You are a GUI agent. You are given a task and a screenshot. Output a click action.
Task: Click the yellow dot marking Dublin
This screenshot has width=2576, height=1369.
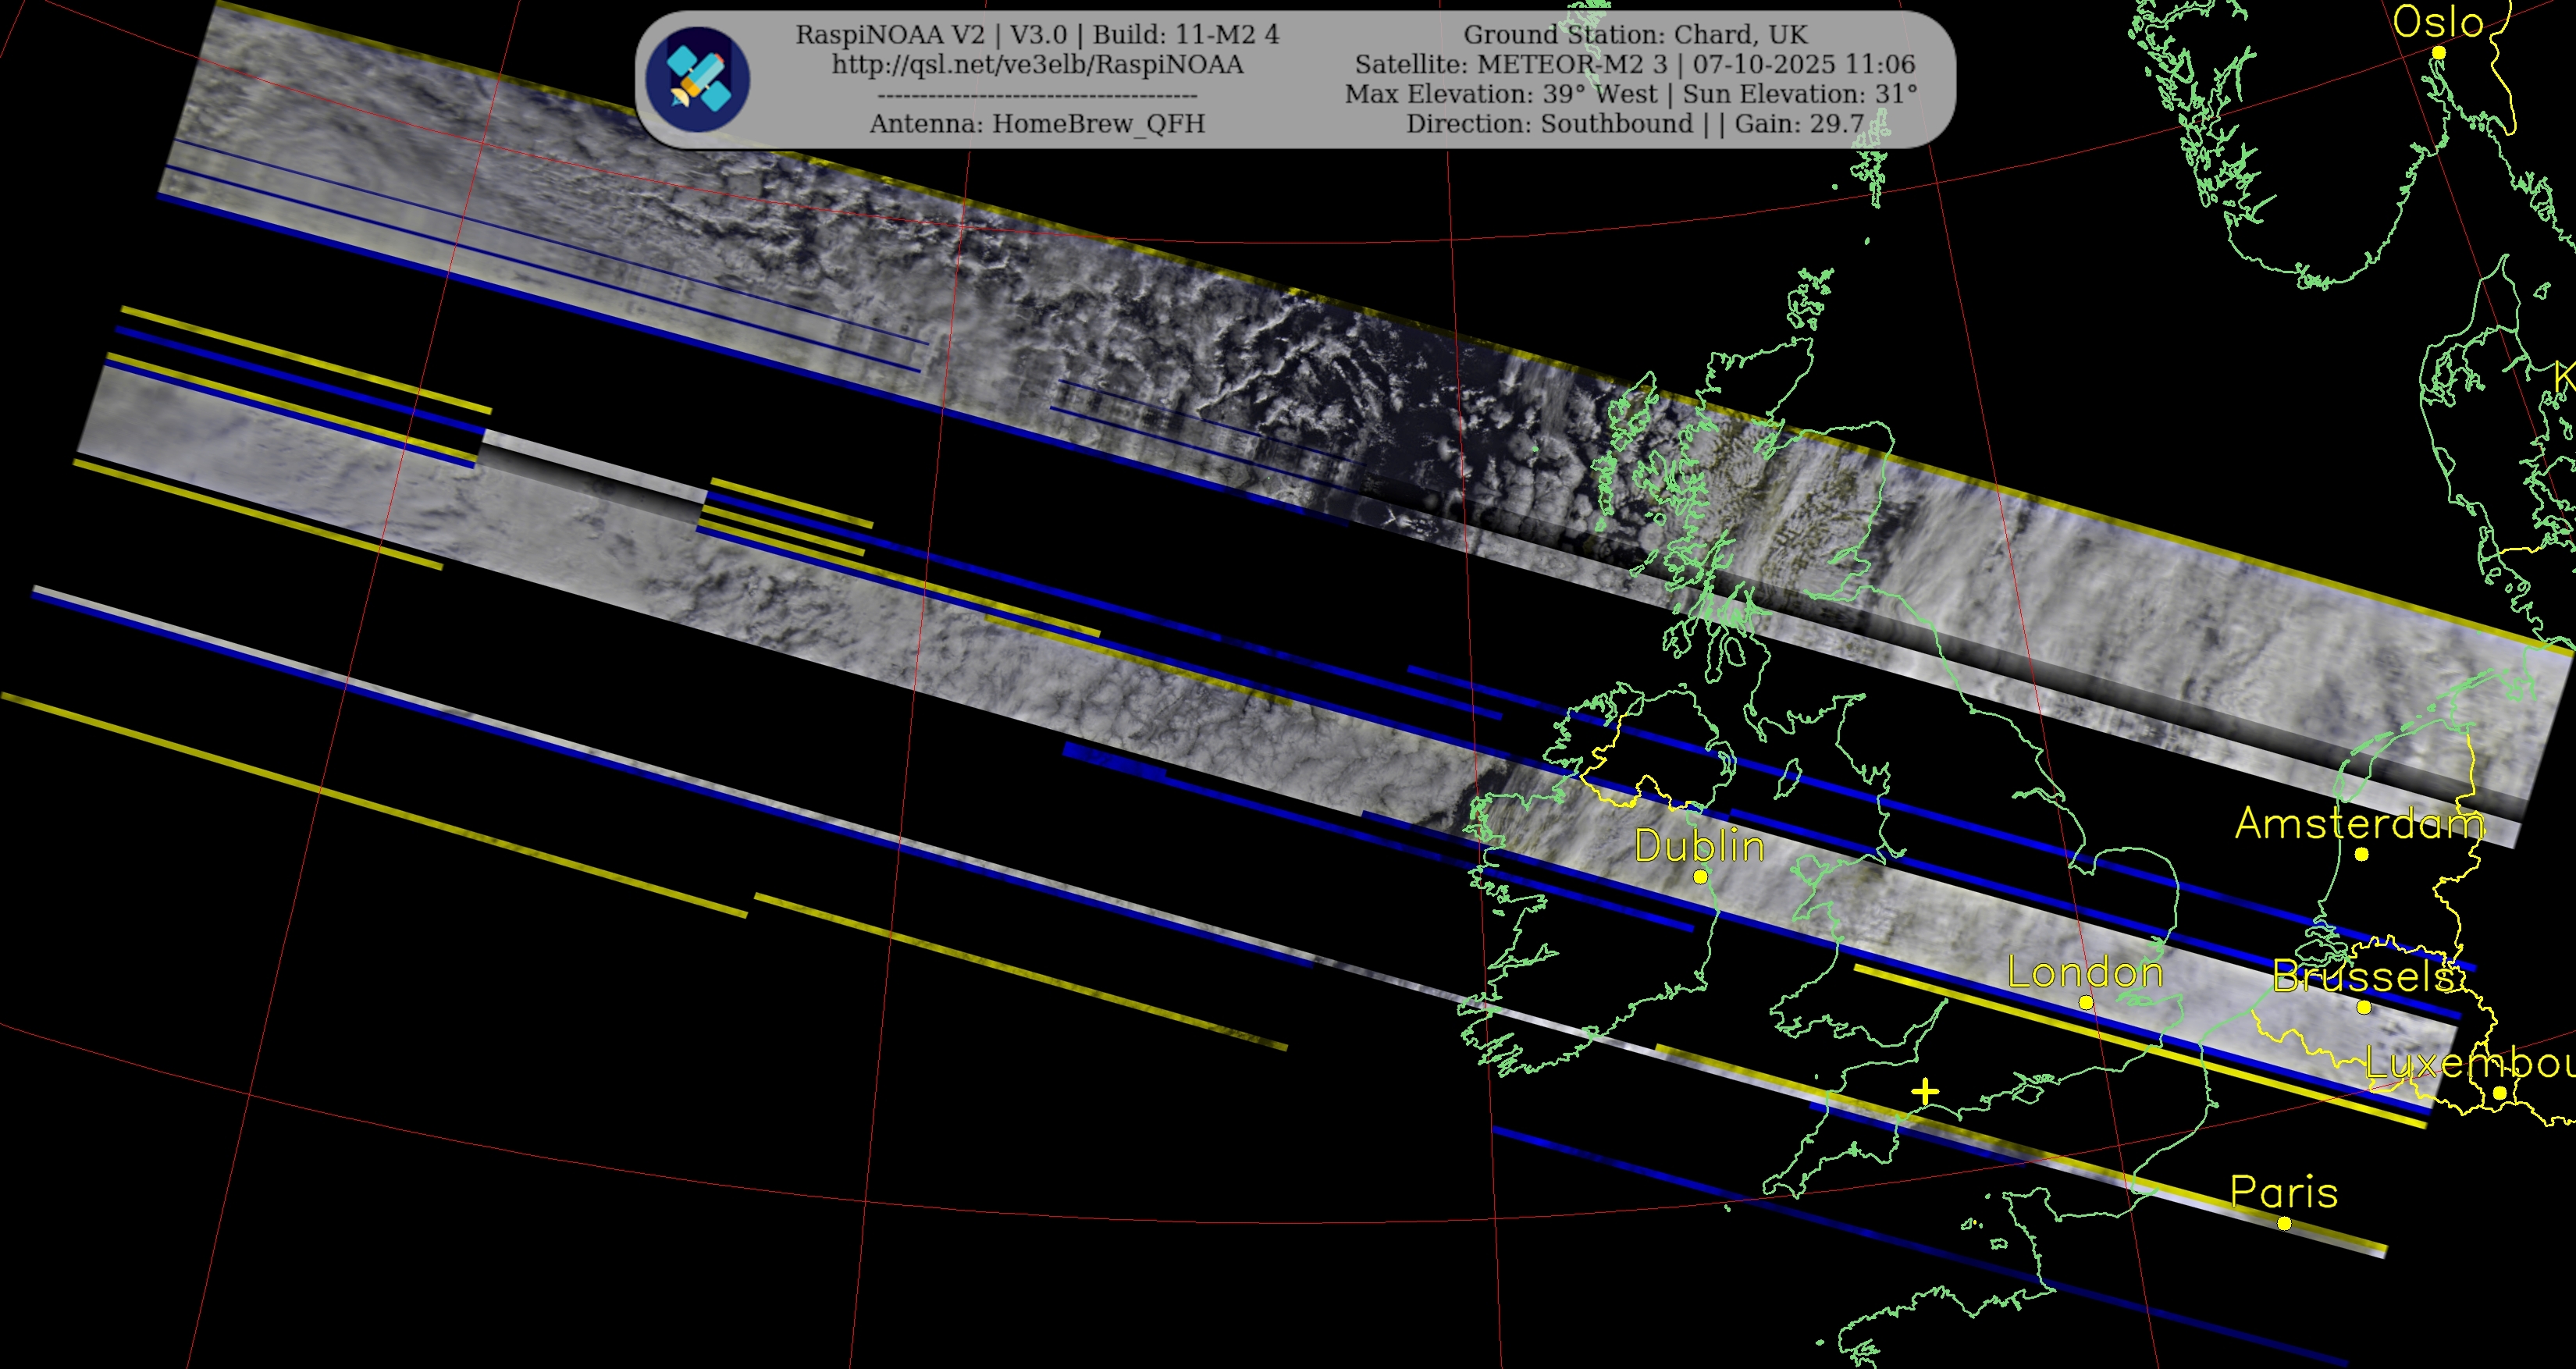point(1700,877)
